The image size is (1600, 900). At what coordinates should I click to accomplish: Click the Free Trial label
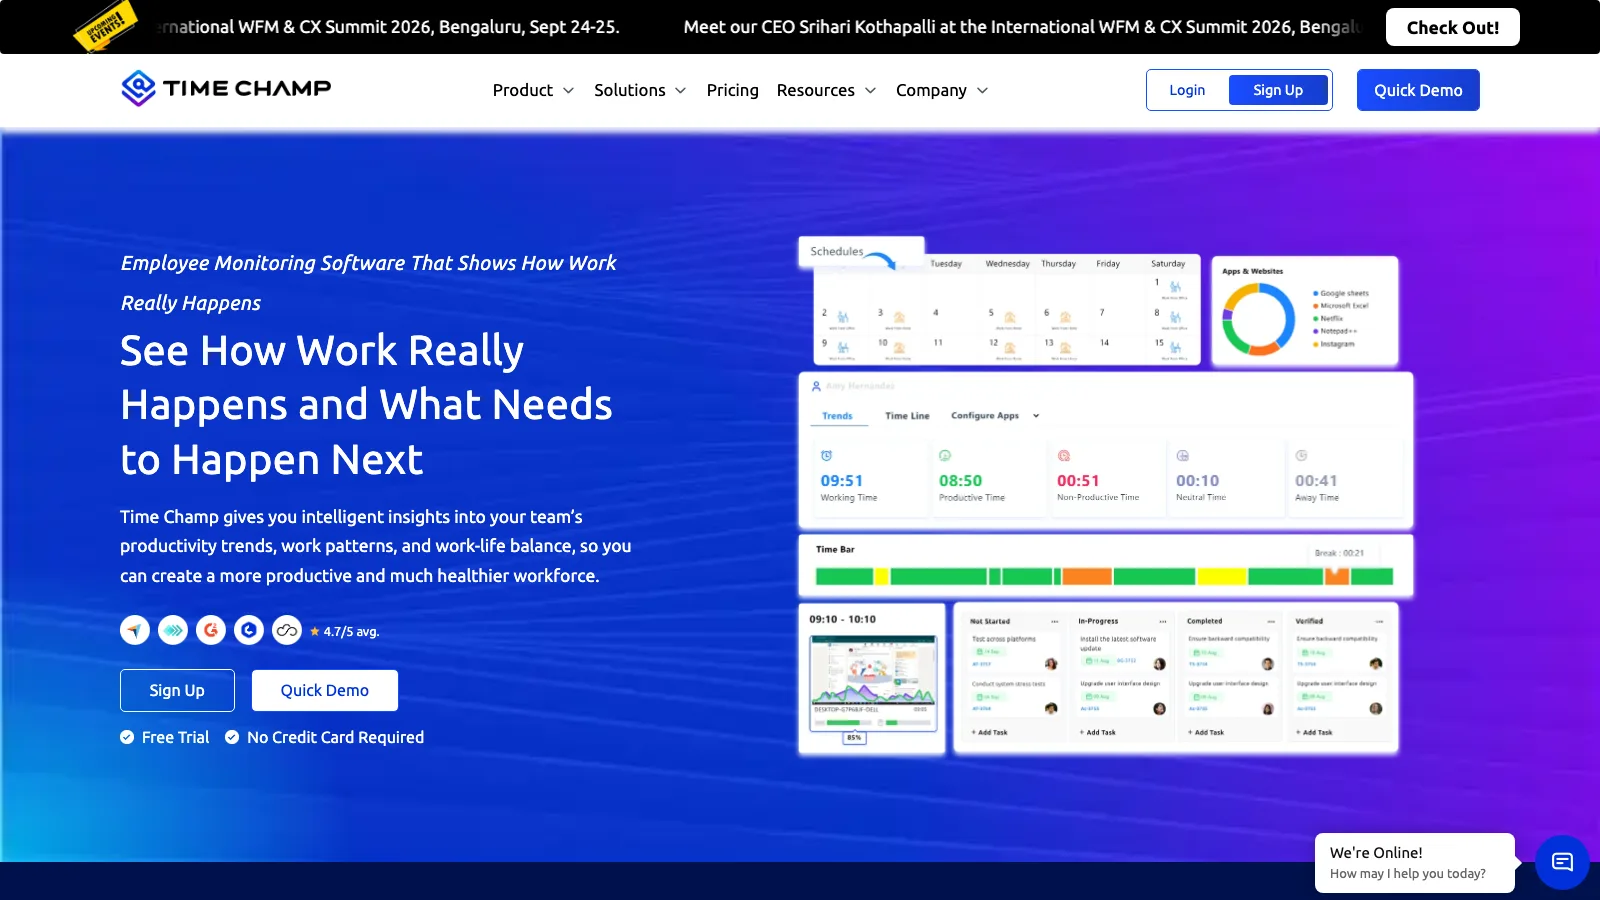176,737
